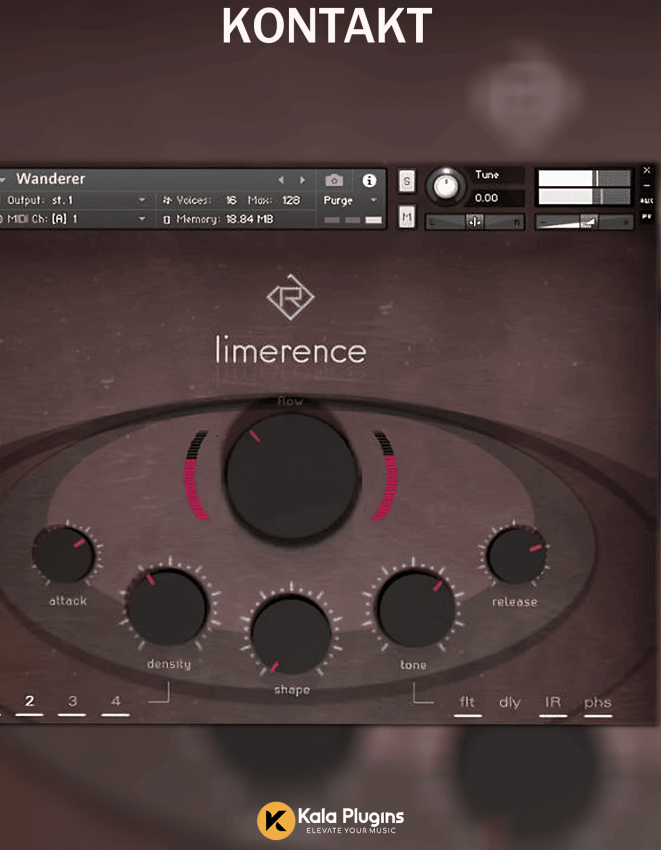Click the Rigid Audio diamond logo
661x850 pixels.
tap(290, 299)
